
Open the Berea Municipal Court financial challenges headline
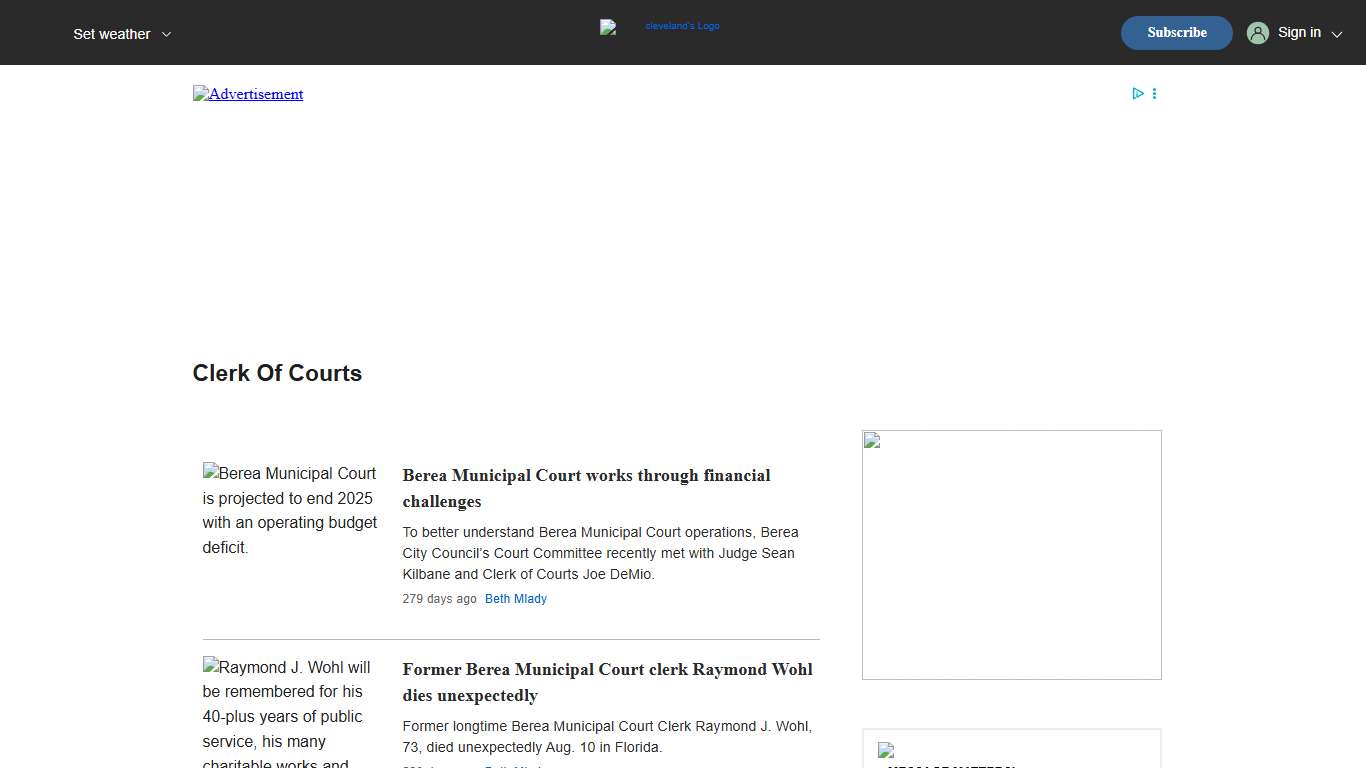click(x=586, y=488)
